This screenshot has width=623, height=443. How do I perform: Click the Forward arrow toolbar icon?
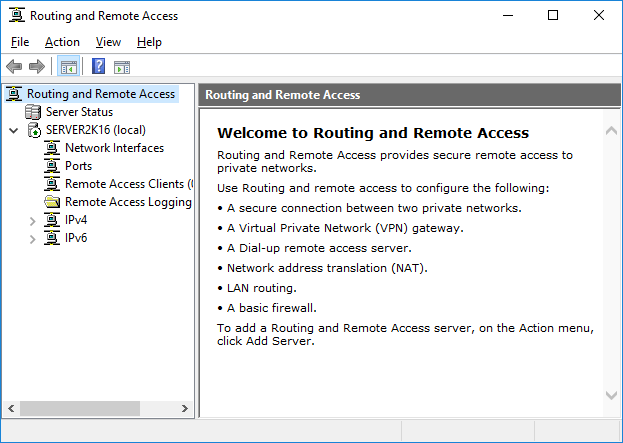point(37,66)
